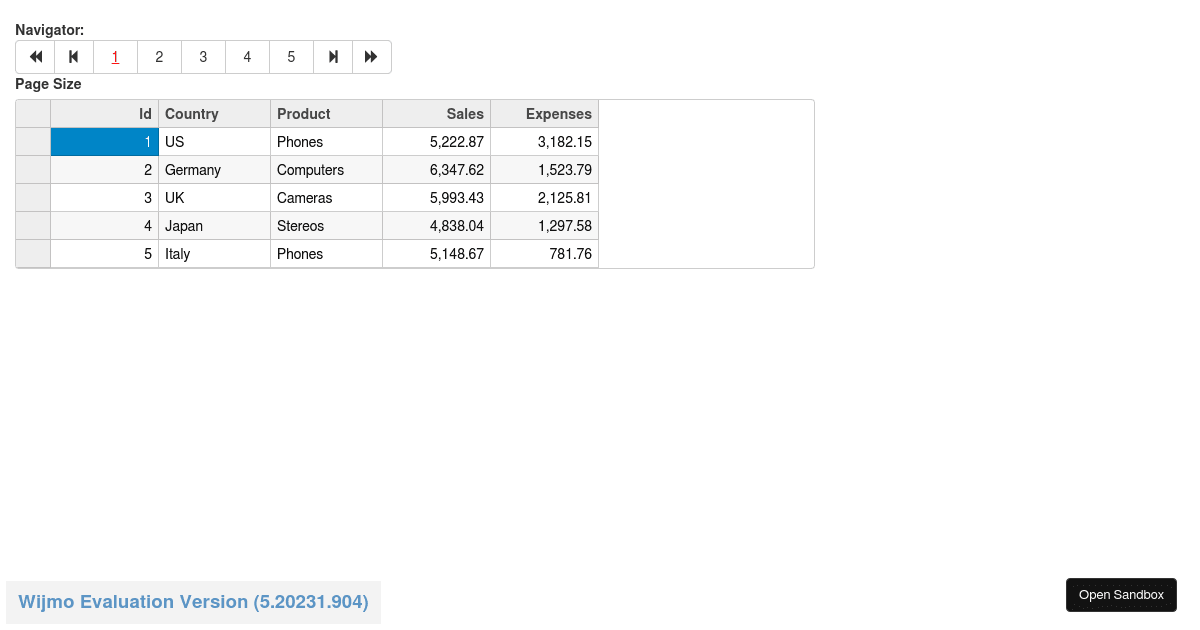Sort by the Expenses column header
Image resolution: width=1200 pixels, height=630 pixels.
(544, 114)
